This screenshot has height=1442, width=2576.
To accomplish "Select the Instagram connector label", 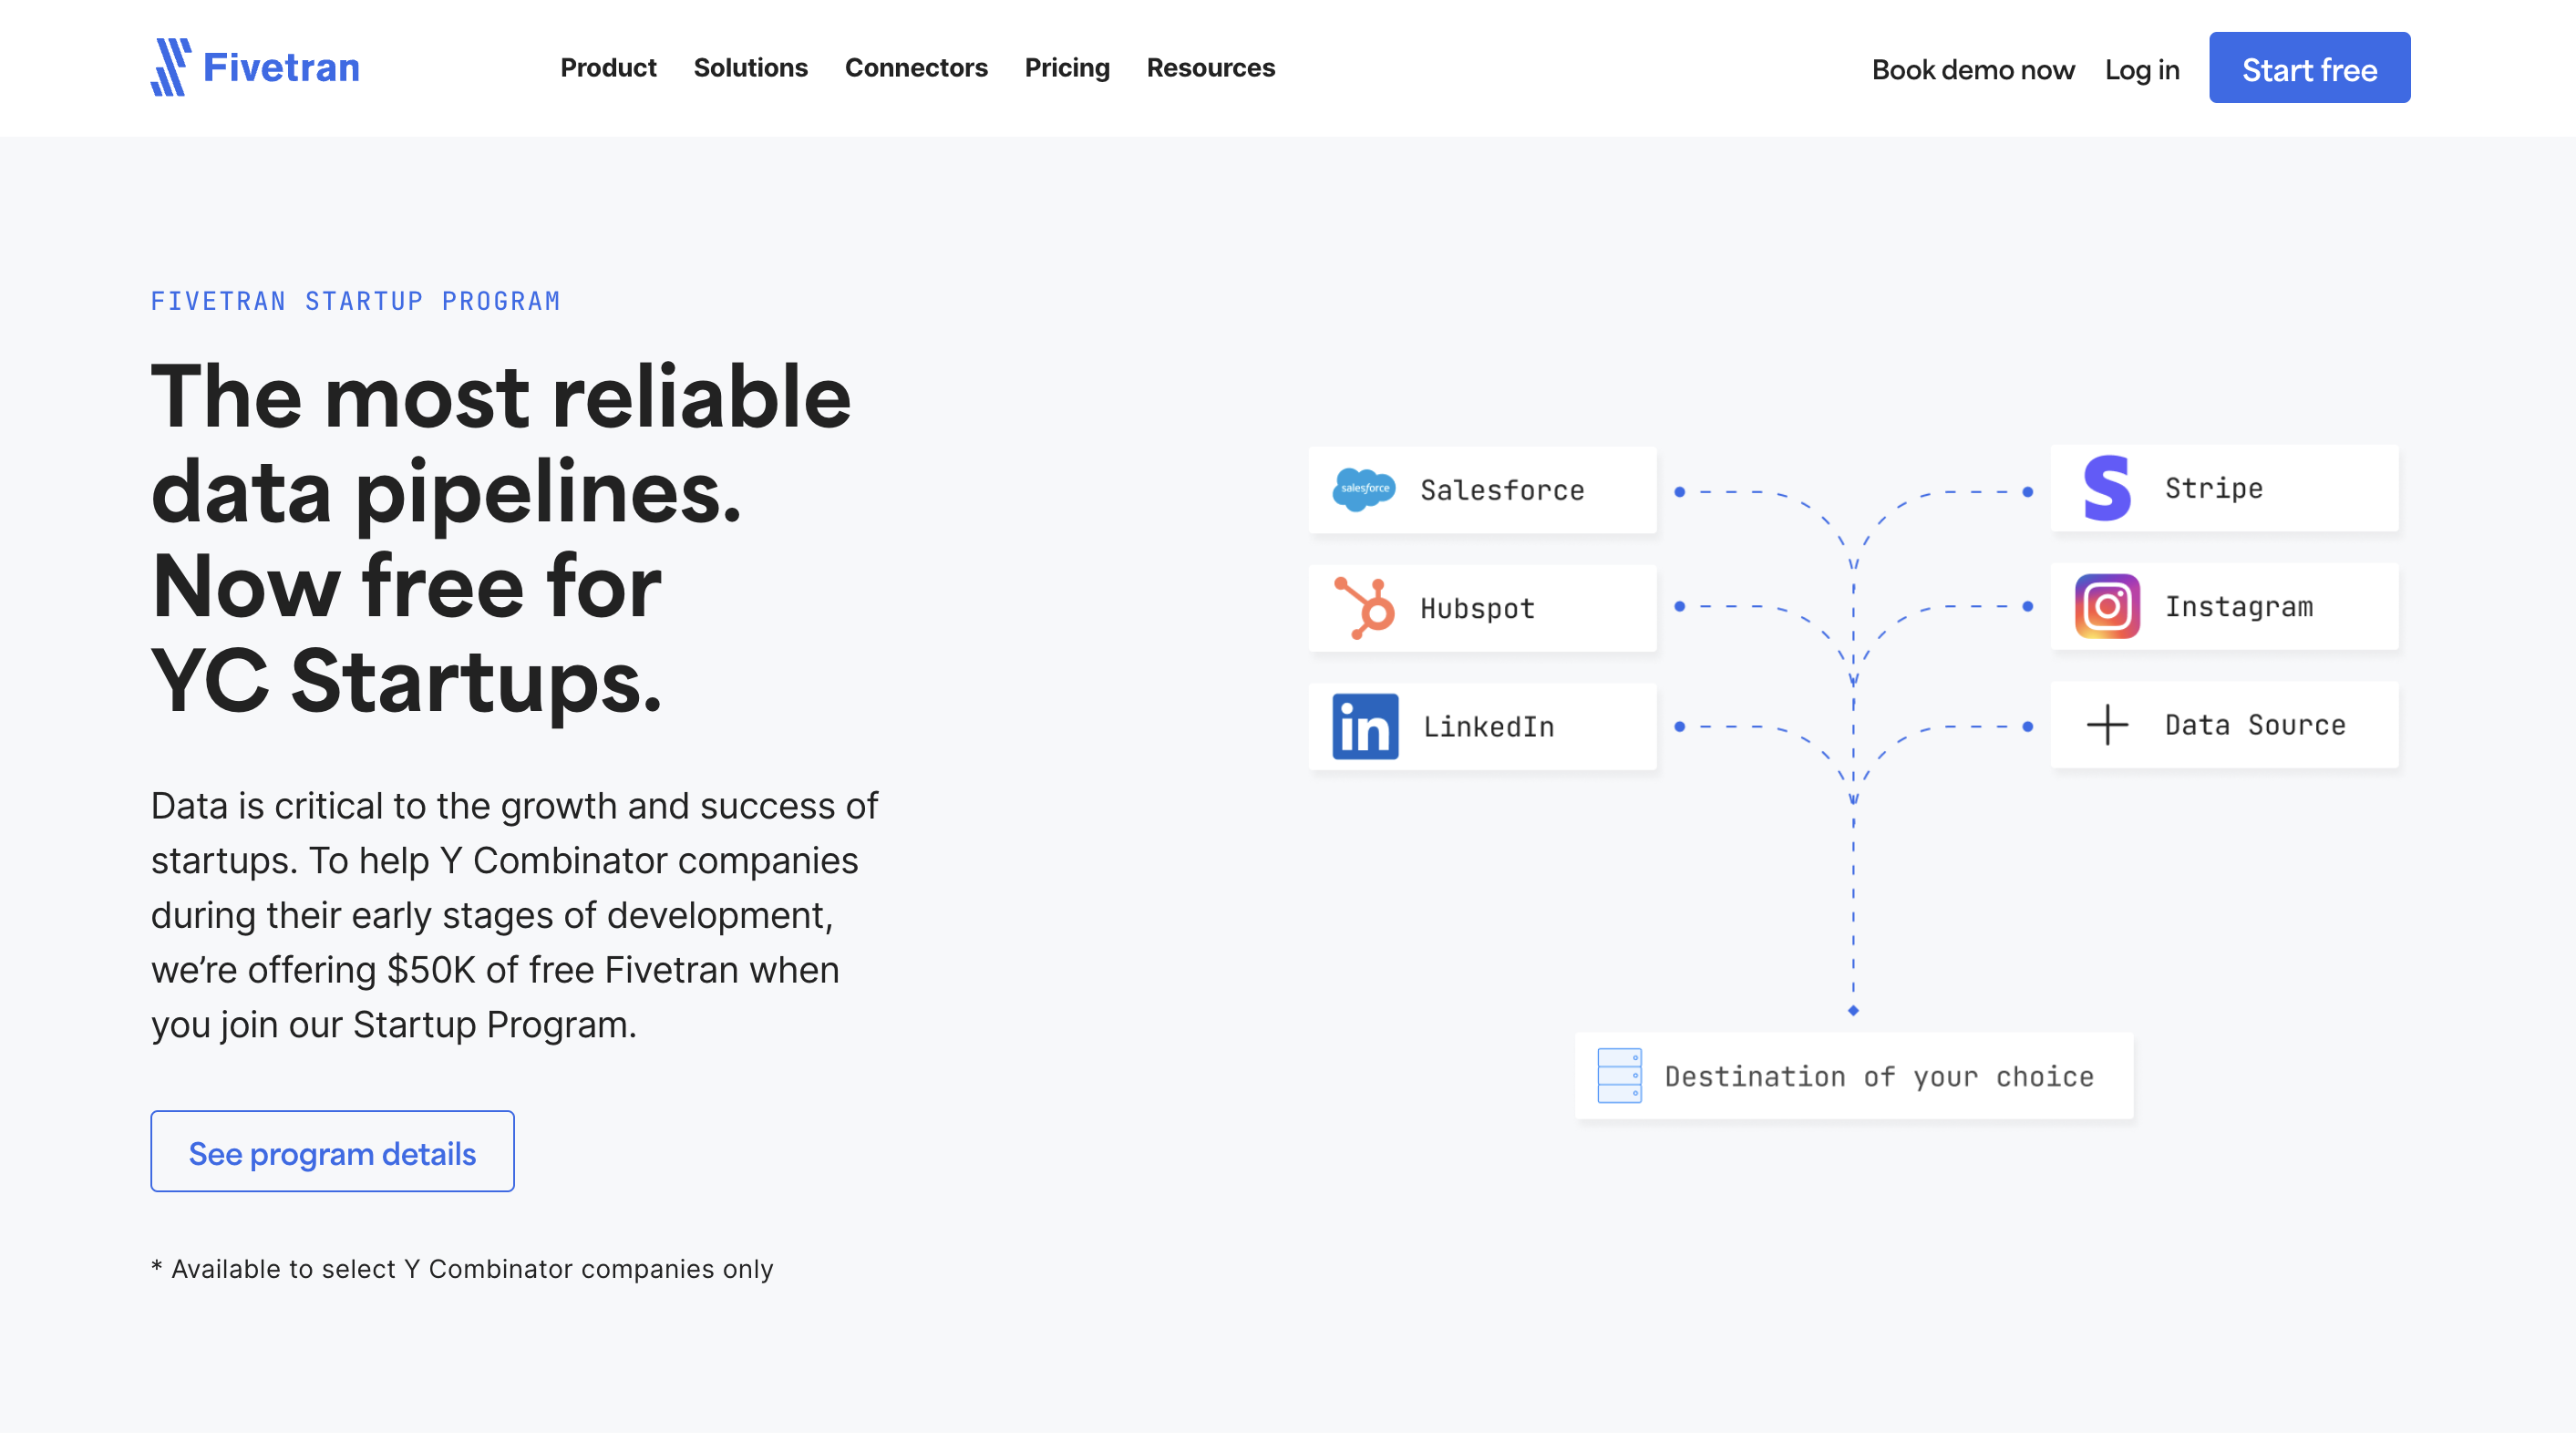I will (x=2238, y=607).
